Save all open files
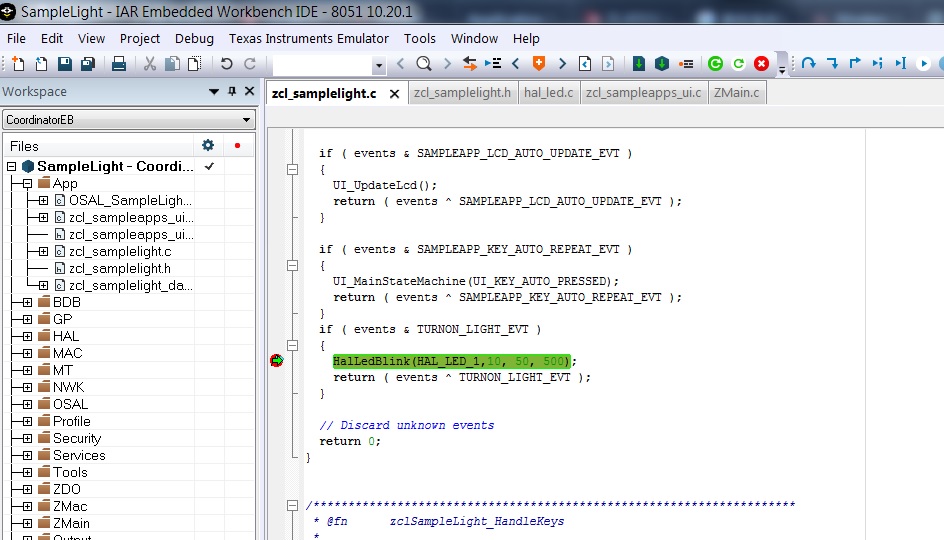Image resolution: width=944 pixels, height=540 pixels. click(x=88, y=63)
